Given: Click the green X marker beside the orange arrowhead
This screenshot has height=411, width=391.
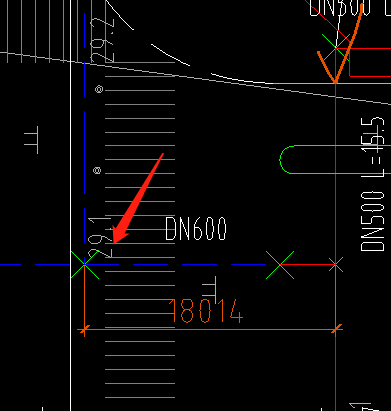Looking at the screenshot, I should pyautogui.click(x=336, y=48).
